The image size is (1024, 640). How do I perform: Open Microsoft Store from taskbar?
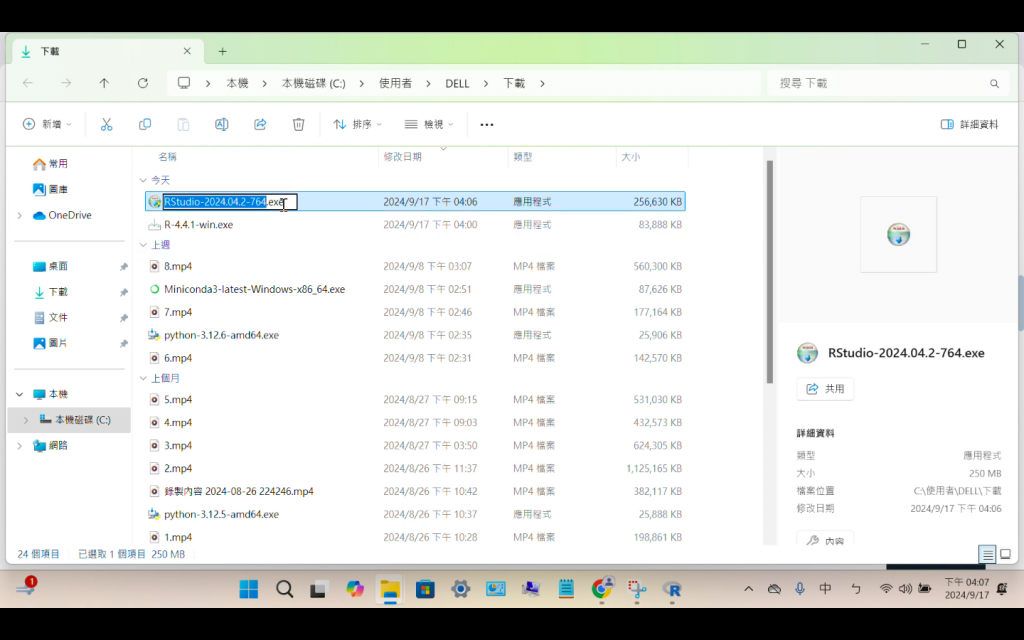point(425,589)
